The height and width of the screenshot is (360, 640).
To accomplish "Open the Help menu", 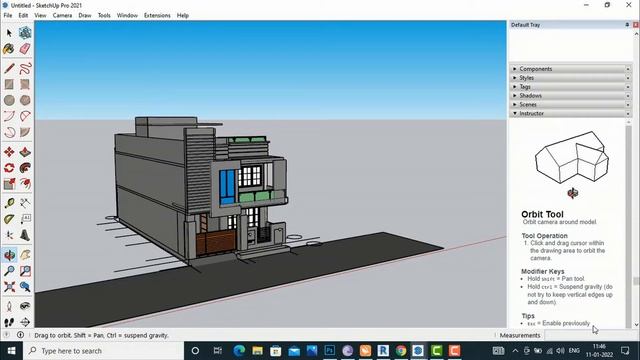I will point(182,16).
